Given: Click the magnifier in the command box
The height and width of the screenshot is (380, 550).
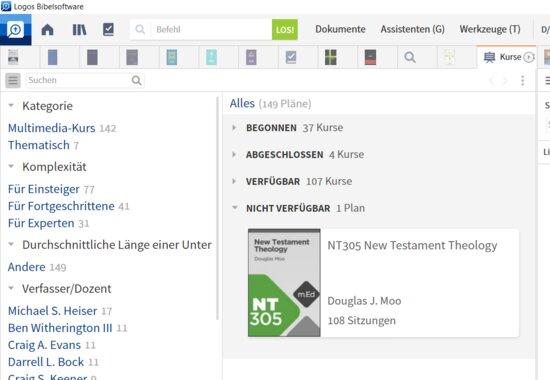Looking at the screenshot, I should click(140, 29).
